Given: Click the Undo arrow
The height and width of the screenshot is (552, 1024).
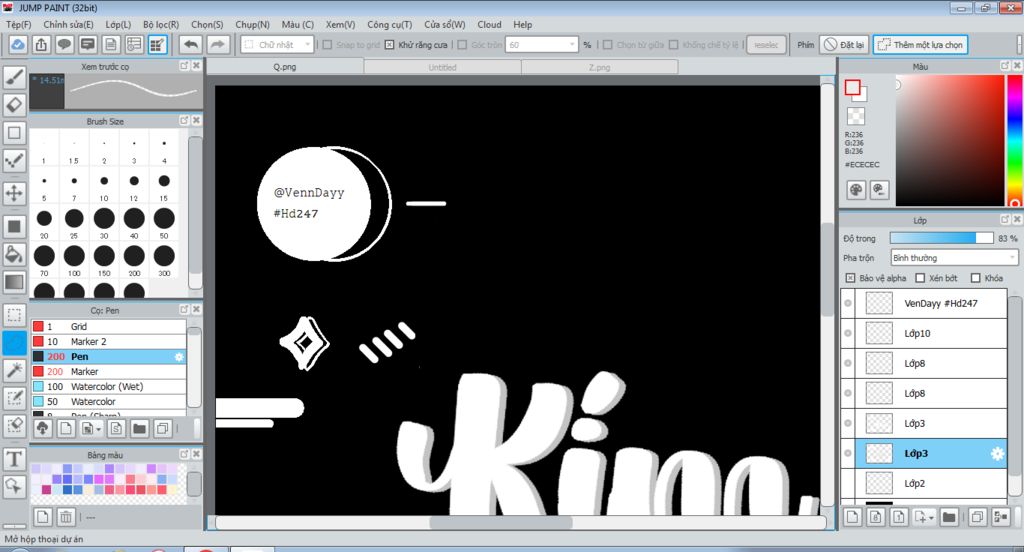Looking at the screenshot, I should [x=191, y=45].
